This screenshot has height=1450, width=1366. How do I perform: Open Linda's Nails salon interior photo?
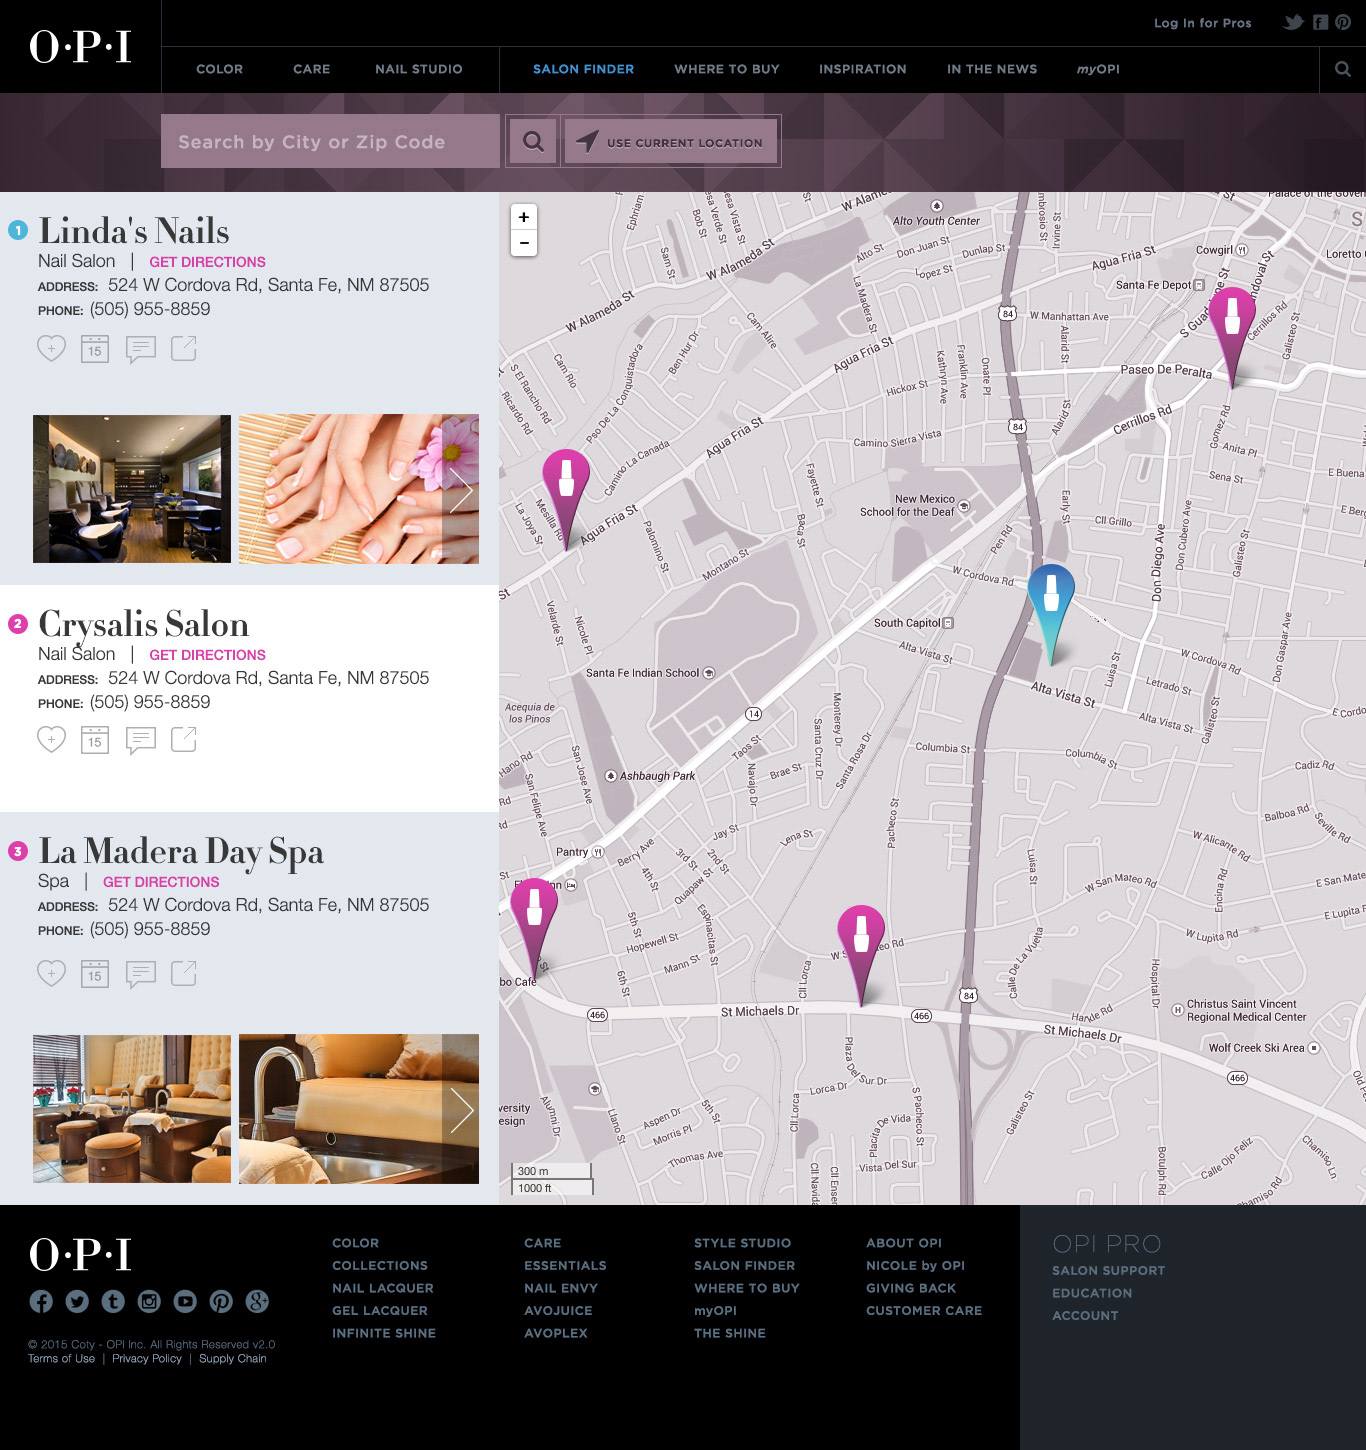[132, 489]
